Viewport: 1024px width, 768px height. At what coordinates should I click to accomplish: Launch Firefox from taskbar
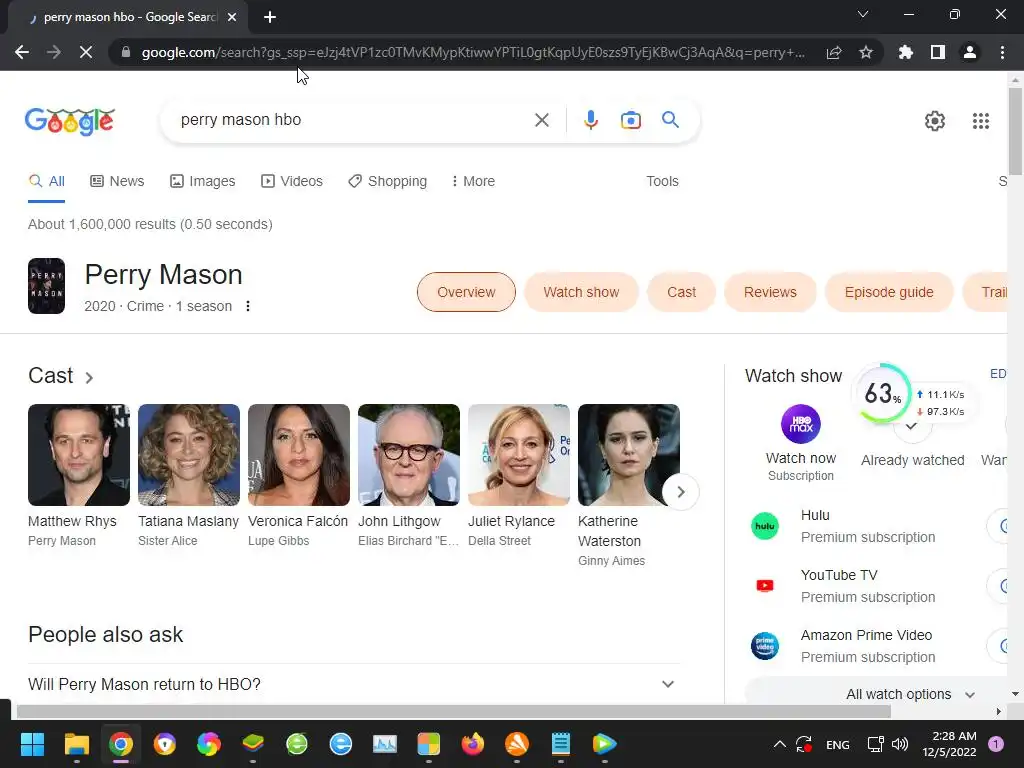(472, 744)
